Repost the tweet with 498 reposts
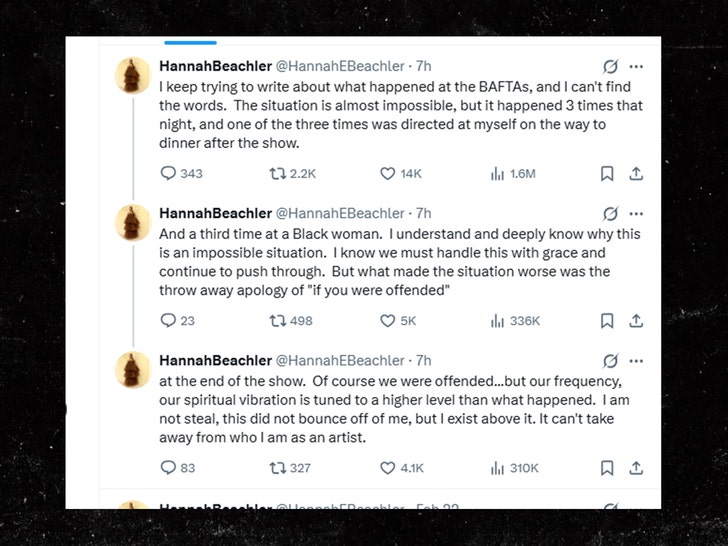Screen dimensions: 728x546 click(x=278, y=320)
